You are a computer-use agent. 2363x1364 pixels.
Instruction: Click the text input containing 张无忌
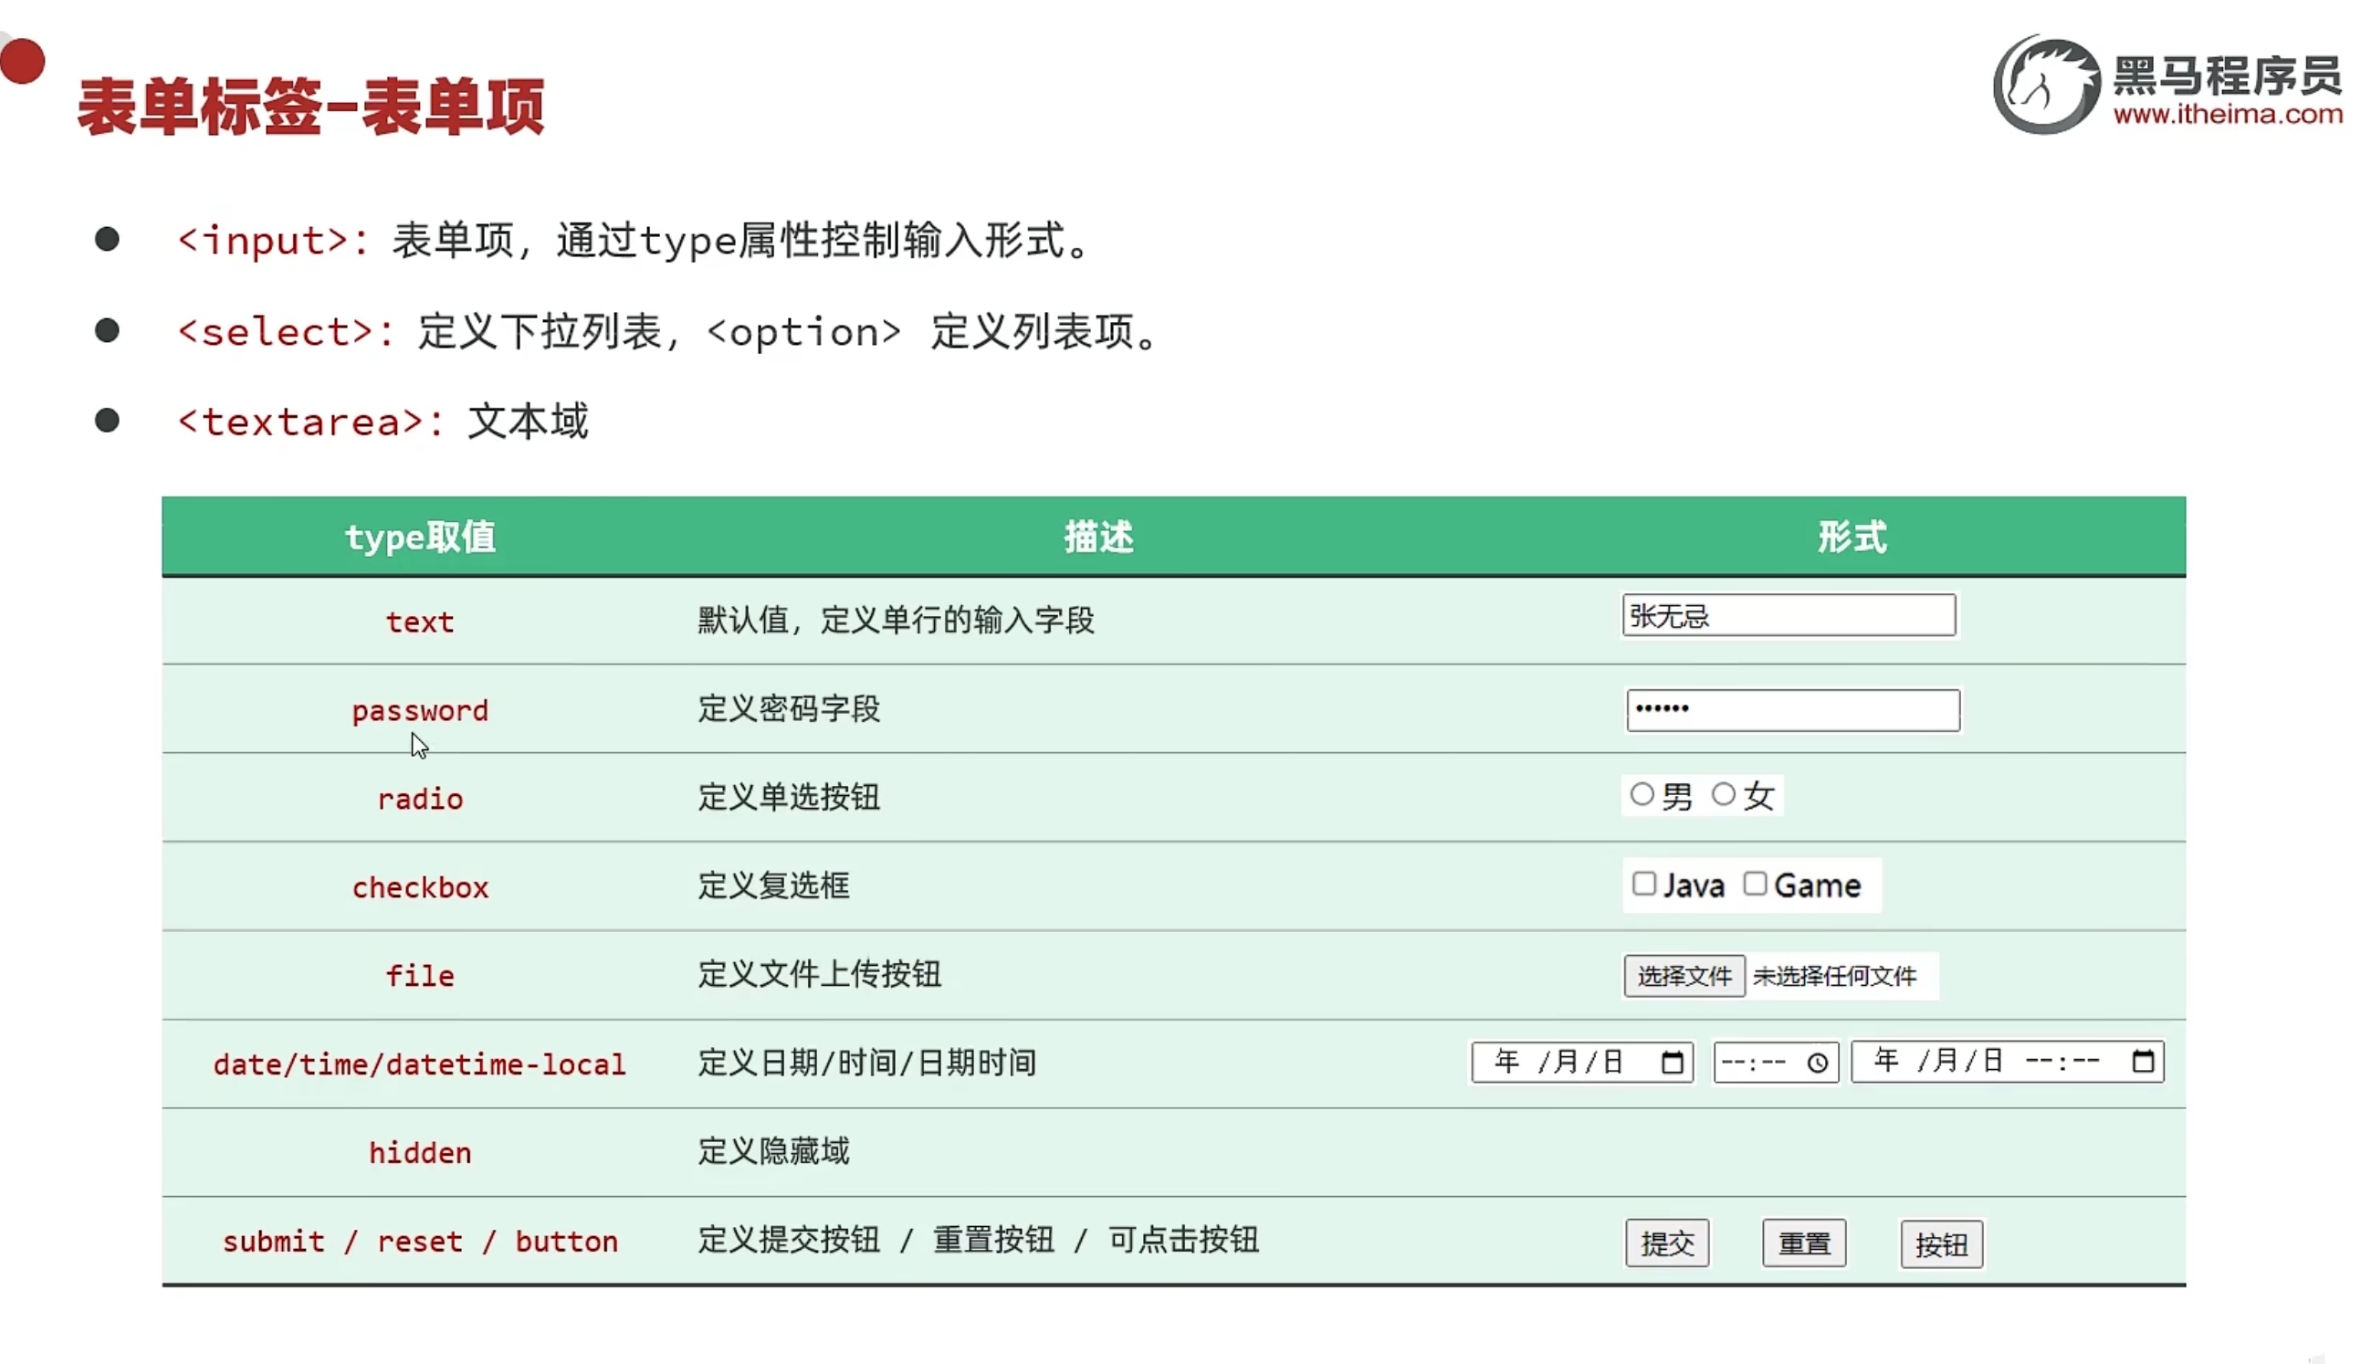tap(1788, 616)
